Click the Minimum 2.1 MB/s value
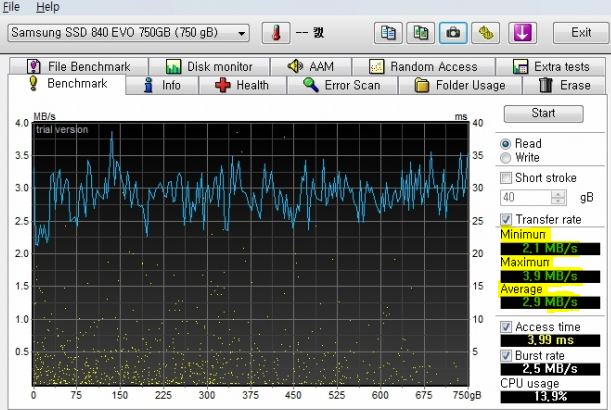Viewport: 611px width, 410px height. tap(550, 248)
